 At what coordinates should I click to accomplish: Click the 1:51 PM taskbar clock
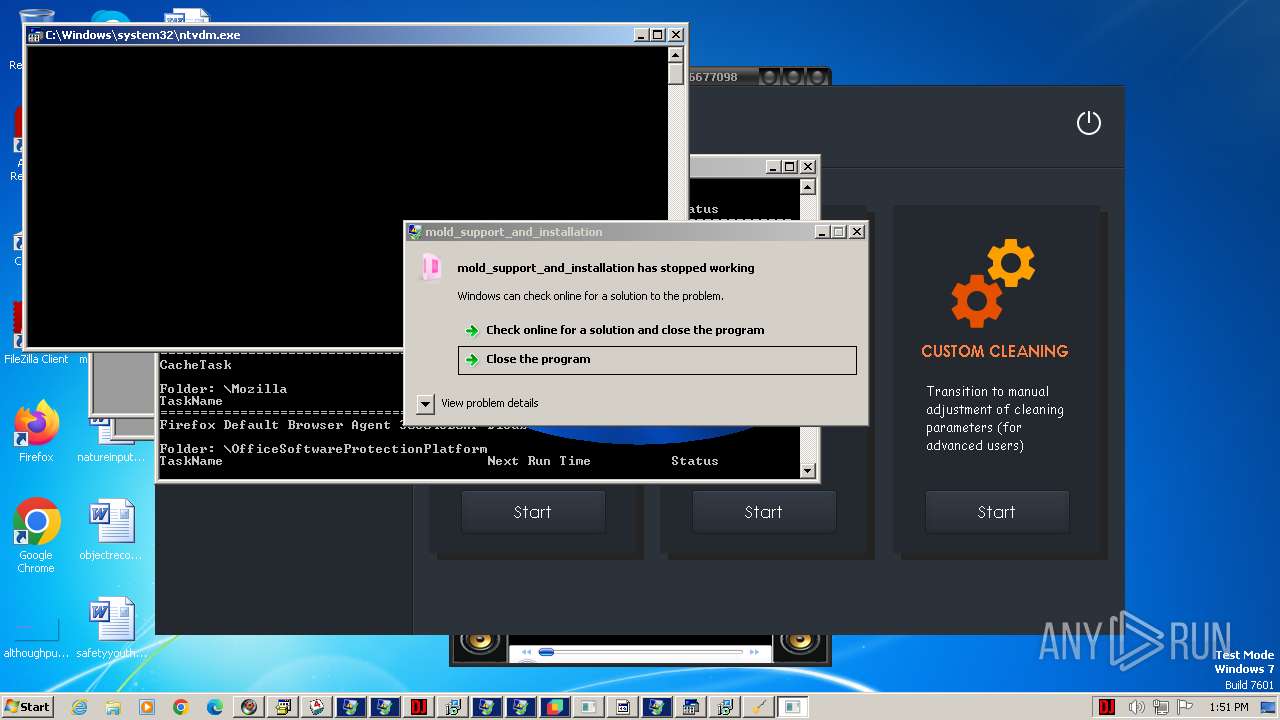coord(1228,707)
